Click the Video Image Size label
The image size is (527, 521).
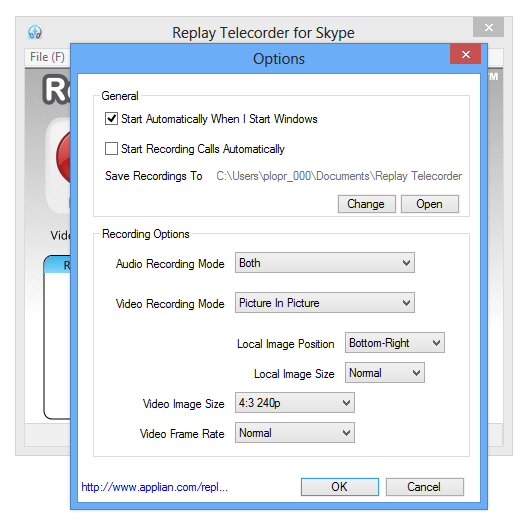pos(184,404)
